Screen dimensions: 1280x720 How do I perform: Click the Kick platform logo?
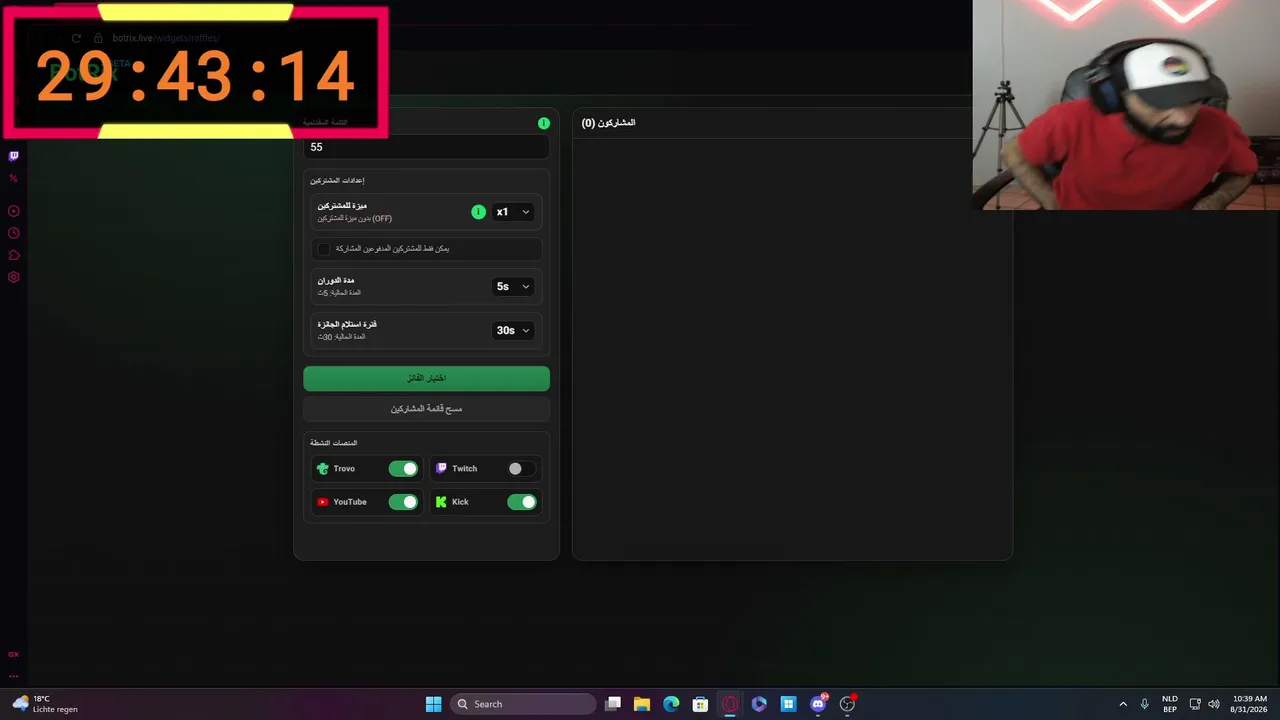click(x=441, y=502)
